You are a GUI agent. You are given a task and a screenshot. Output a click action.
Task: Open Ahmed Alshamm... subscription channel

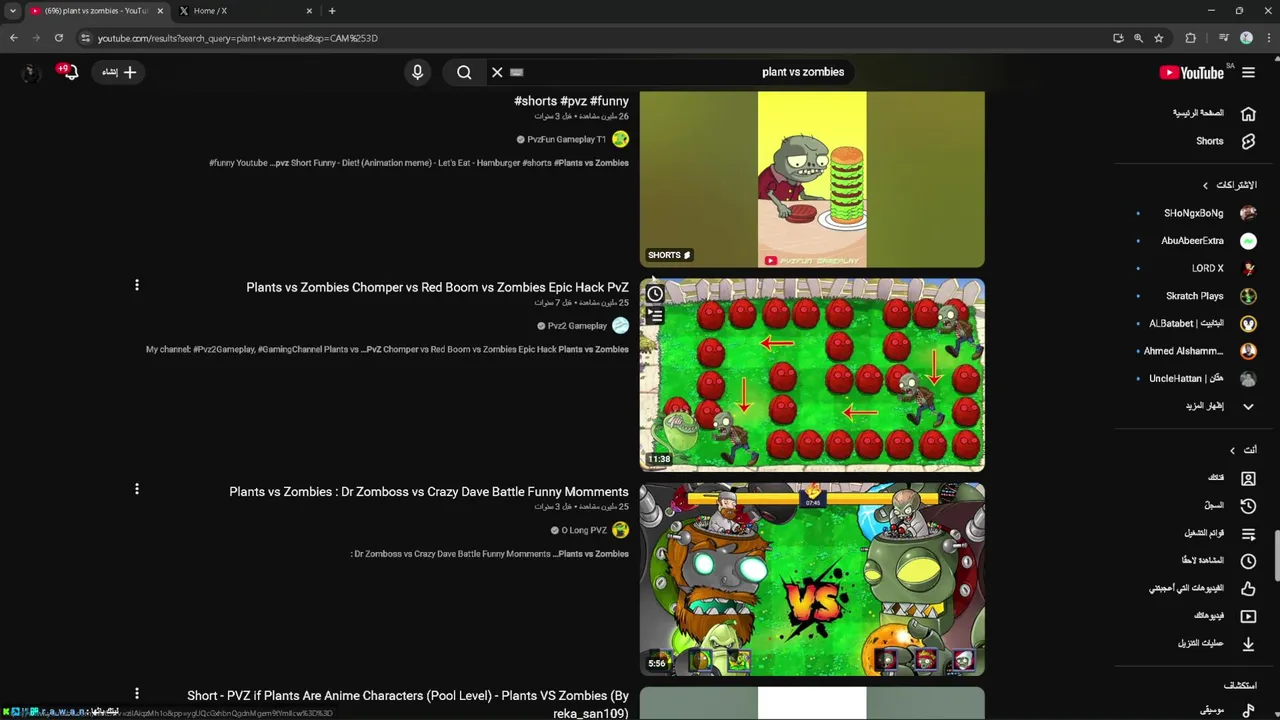pyautogui.click(x=1197, y=351)
